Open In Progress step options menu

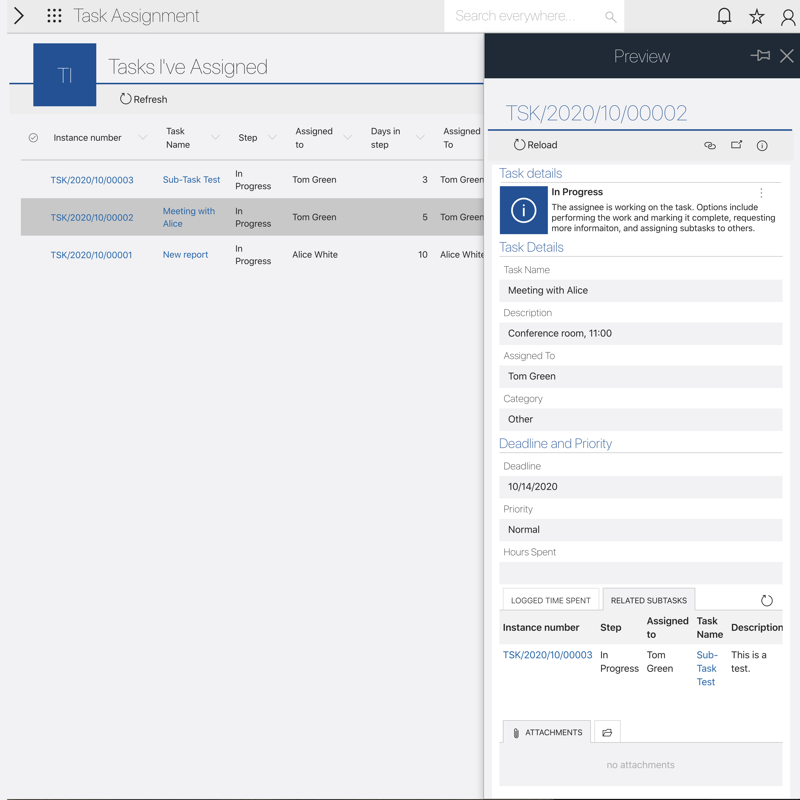[x=761, y=193]
